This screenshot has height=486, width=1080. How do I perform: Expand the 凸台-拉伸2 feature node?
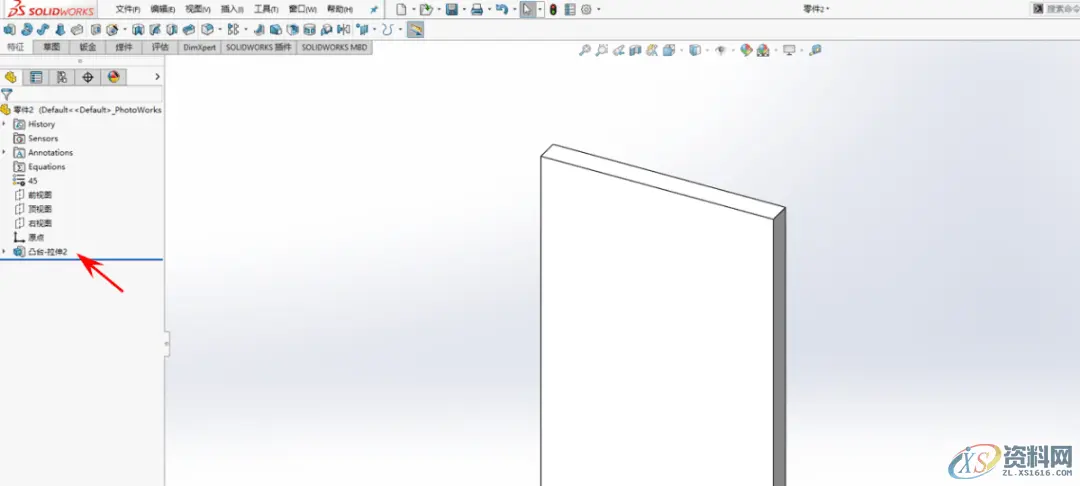pos(4,252)
